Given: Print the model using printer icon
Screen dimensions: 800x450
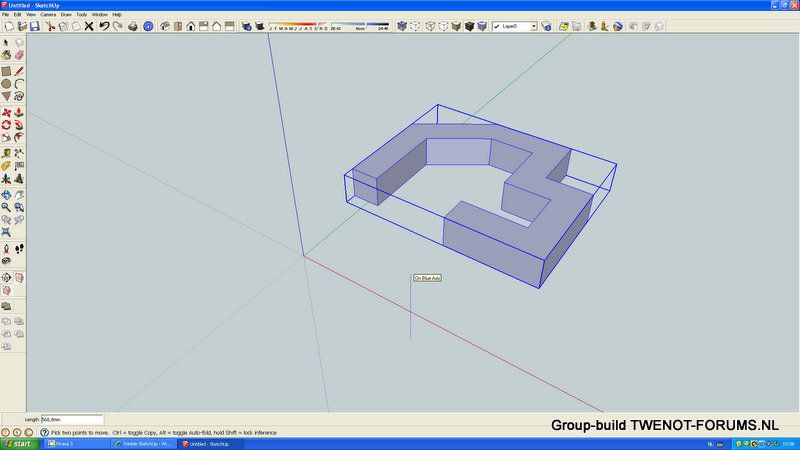Looking at the screenshot, I should (133, 26).
